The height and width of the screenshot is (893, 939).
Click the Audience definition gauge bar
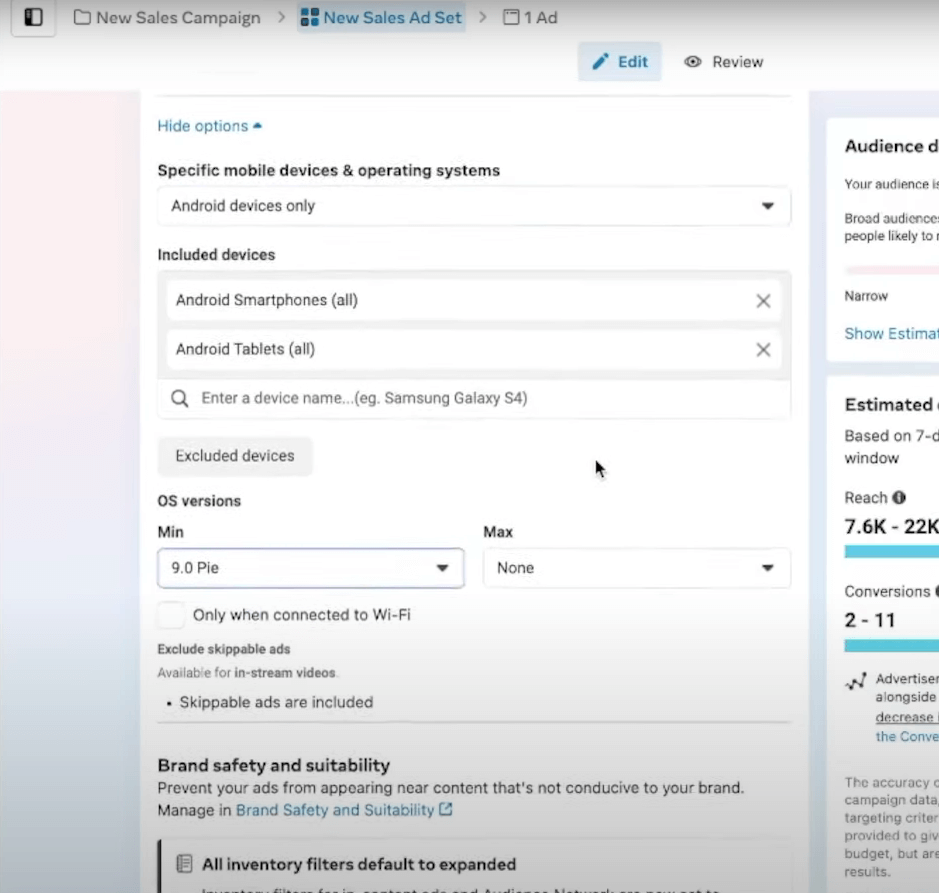(891, 270)
